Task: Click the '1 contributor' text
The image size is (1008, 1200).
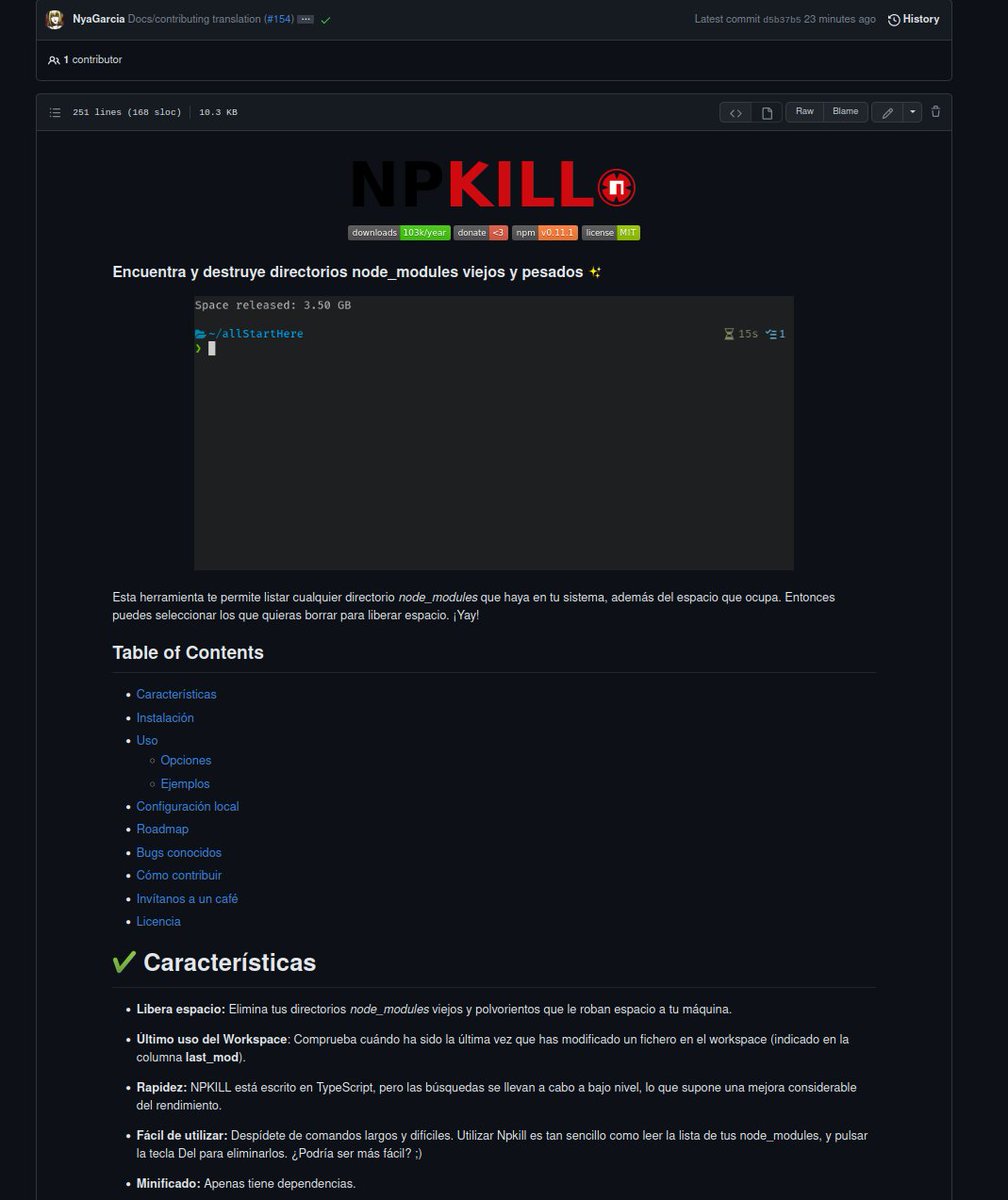Action: coord(93,60)
